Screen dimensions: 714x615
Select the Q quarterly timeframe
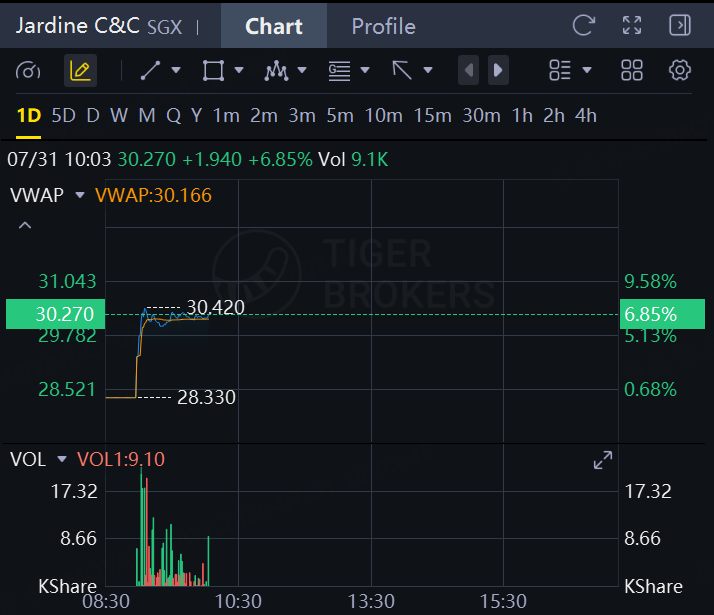[173, 116]
